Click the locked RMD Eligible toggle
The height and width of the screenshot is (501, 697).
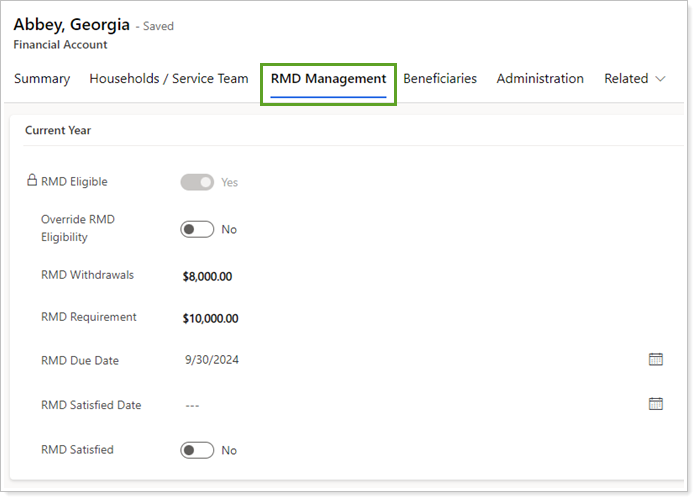coord(197,182)
